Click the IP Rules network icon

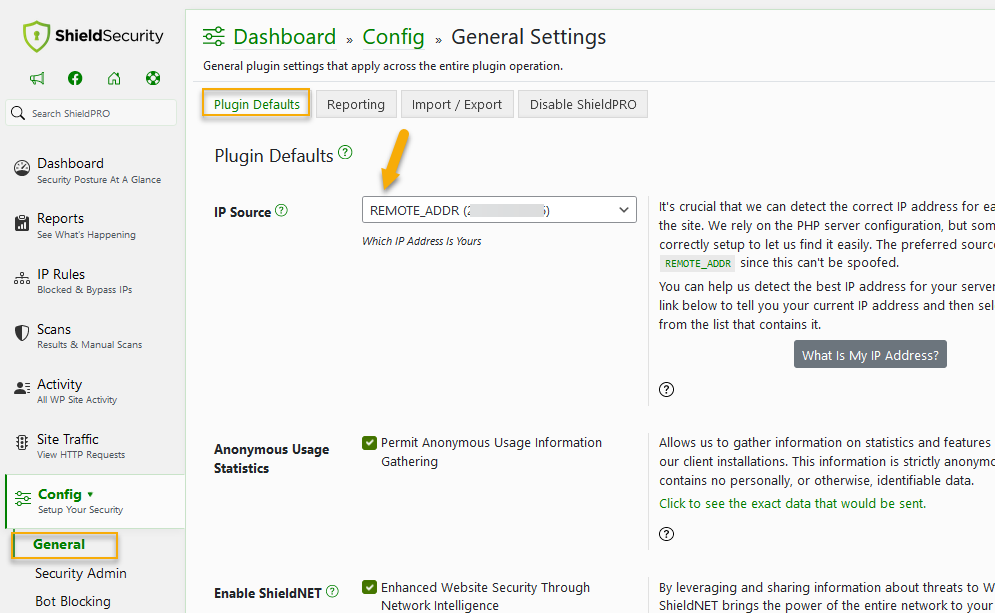click(22, 279)
